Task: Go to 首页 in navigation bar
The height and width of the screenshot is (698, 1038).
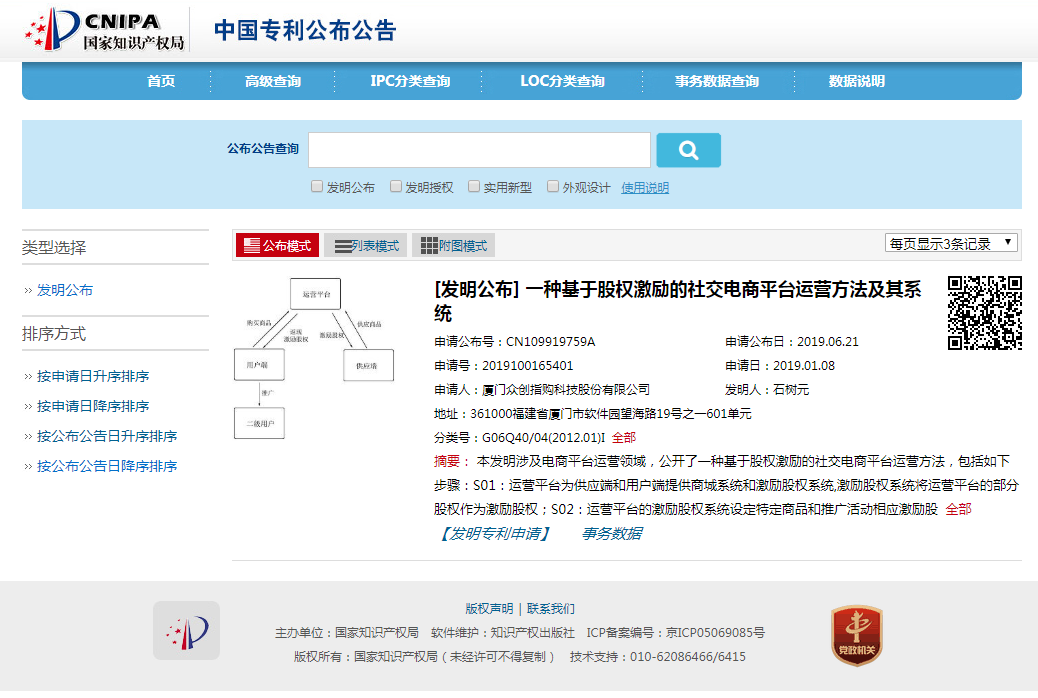Action: tap(161, 81)
